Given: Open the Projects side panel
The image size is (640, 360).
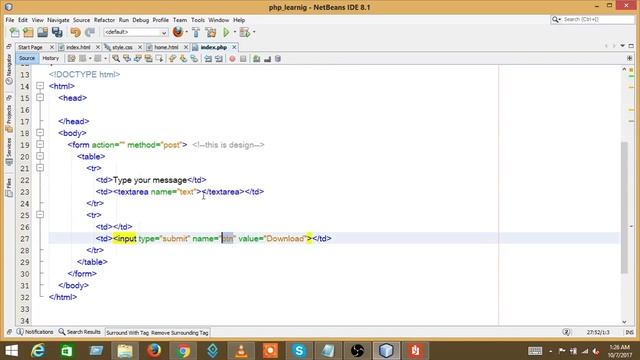Looking at the screenshot, I should (x=9, y=118).
